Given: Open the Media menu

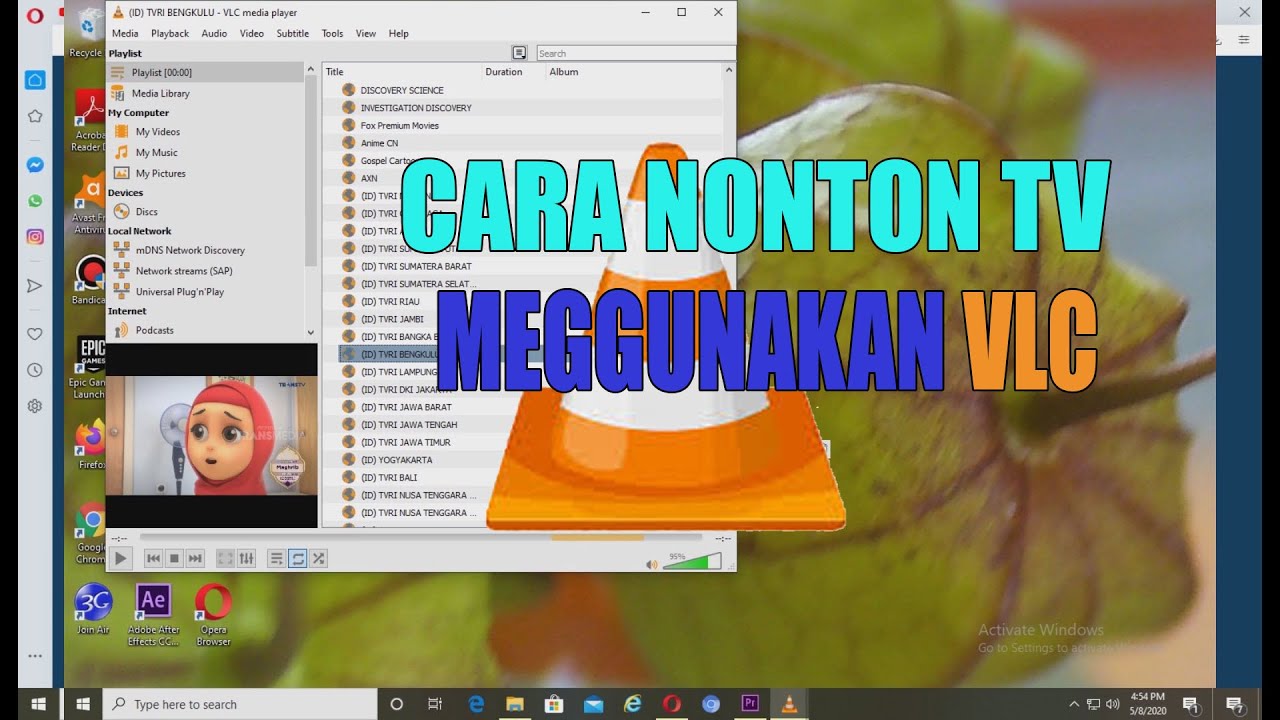Looking at the screenshot, I should (x=125, y=33).
